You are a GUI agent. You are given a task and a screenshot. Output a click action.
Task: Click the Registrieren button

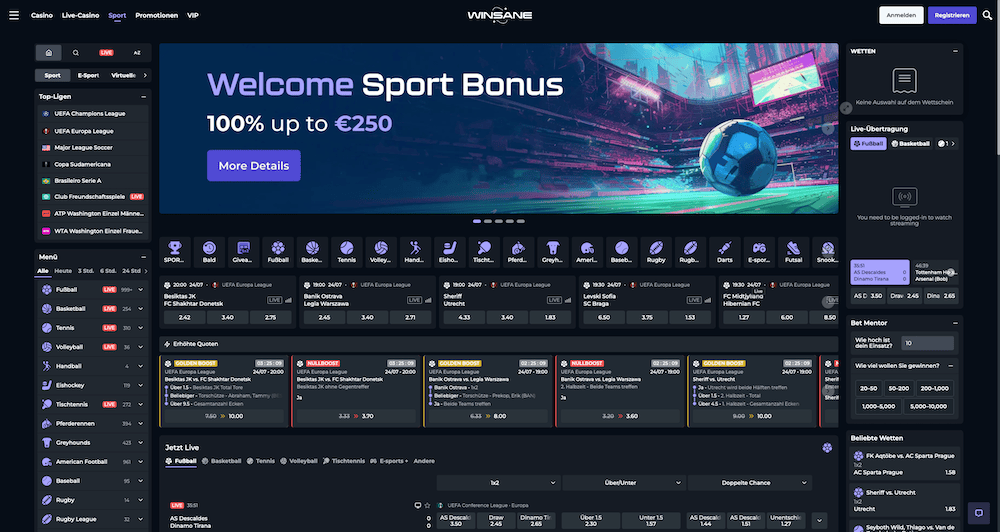tap(952, 15)
